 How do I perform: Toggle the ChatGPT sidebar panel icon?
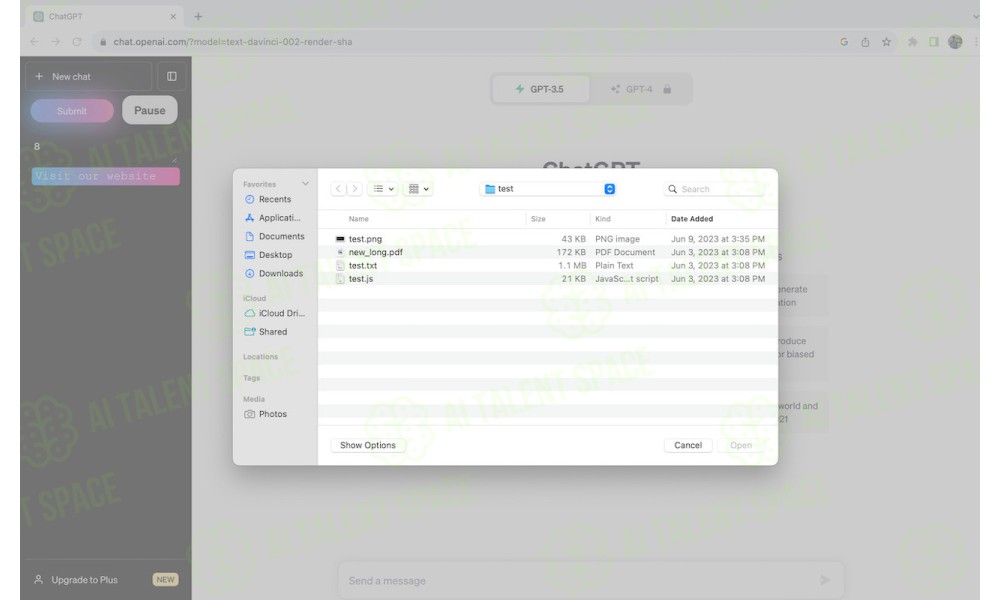coord(172,77)
